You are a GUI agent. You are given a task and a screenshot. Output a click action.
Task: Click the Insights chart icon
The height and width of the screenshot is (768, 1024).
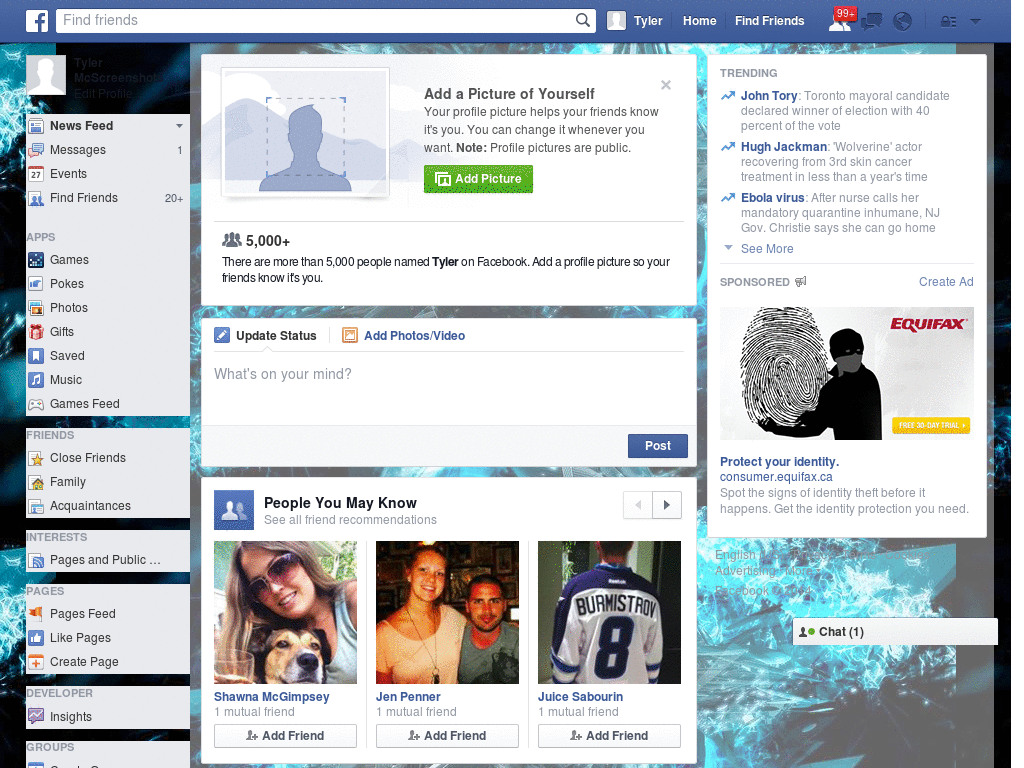tap(36, 716)
